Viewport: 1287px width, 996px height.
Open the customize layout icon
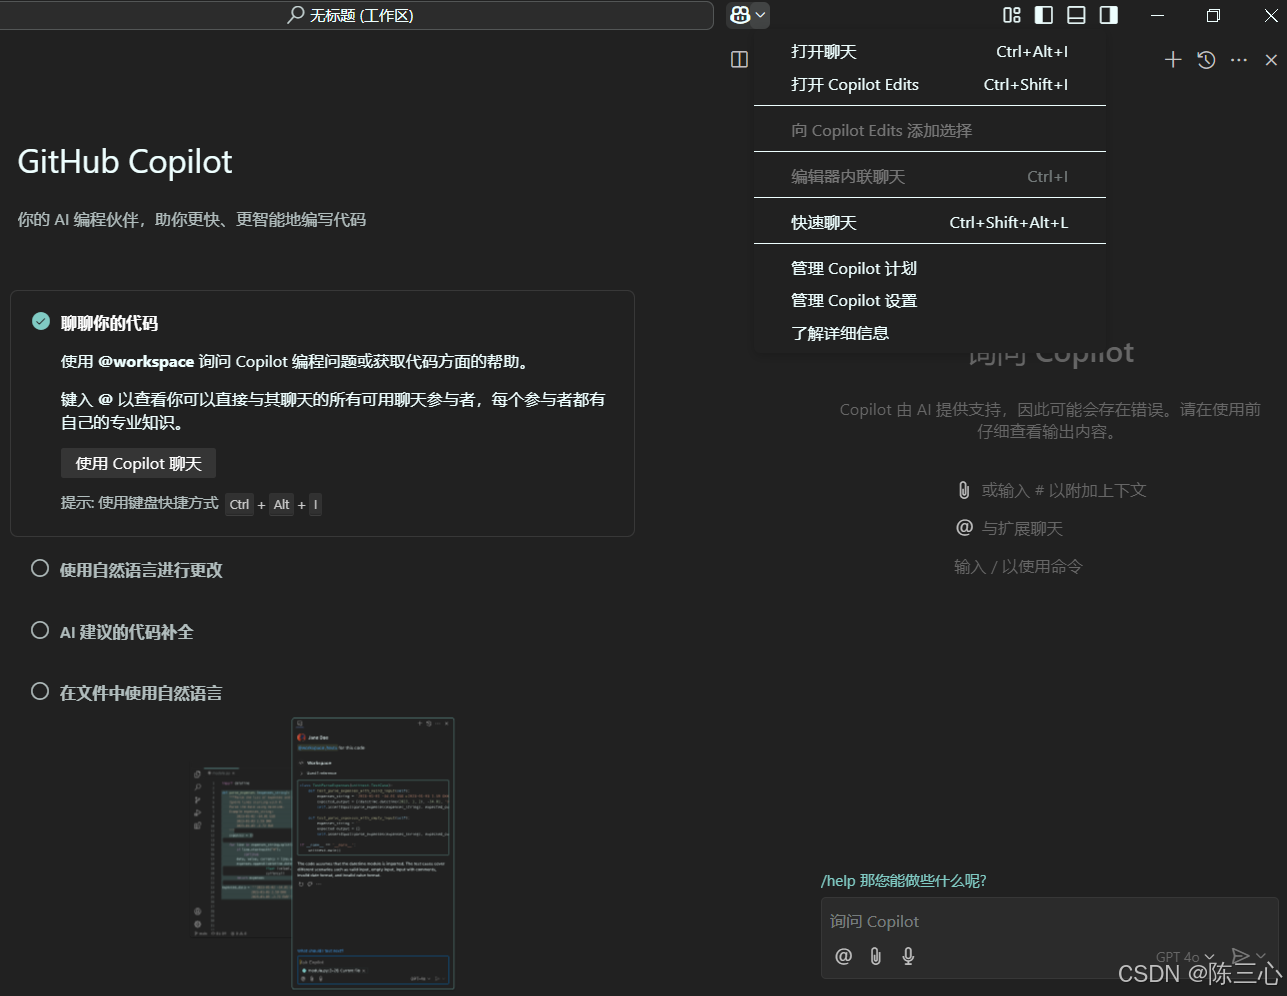pos(1012,15)
